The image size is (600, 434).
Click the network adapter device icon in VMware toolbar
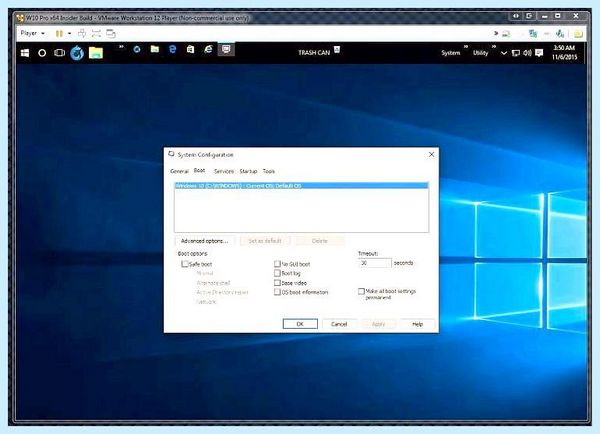pos(533,34)
